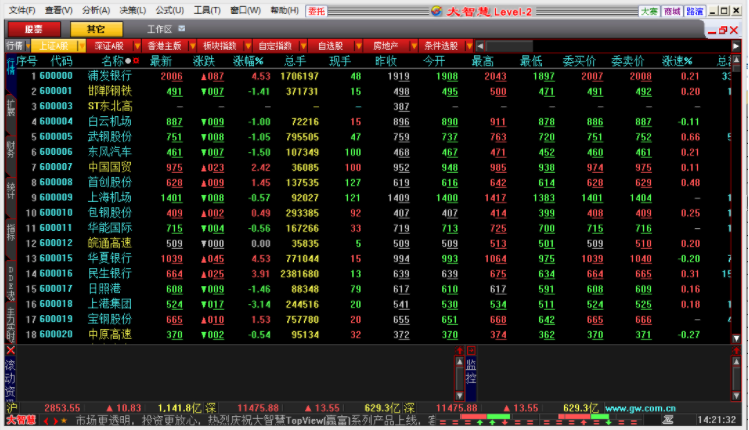This screenshot has height=430, width=749.
Task: Toggle the red square marker beside 名称
Action: [x=136, y=61]
